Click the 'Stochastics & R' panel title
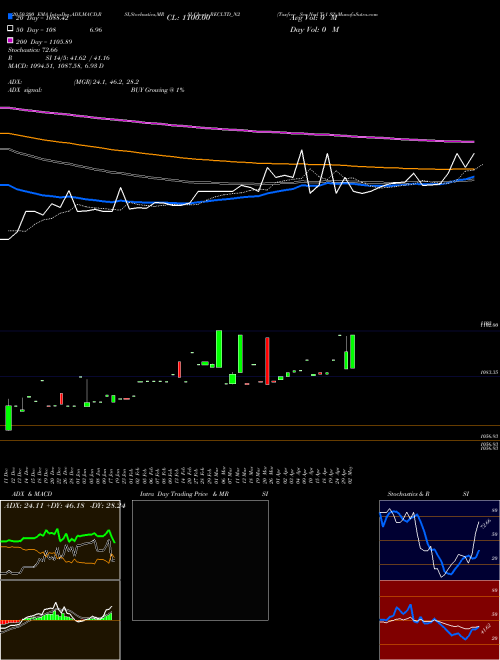The width and height of the screenshot is (500, 660). click(x=408, y=494)
